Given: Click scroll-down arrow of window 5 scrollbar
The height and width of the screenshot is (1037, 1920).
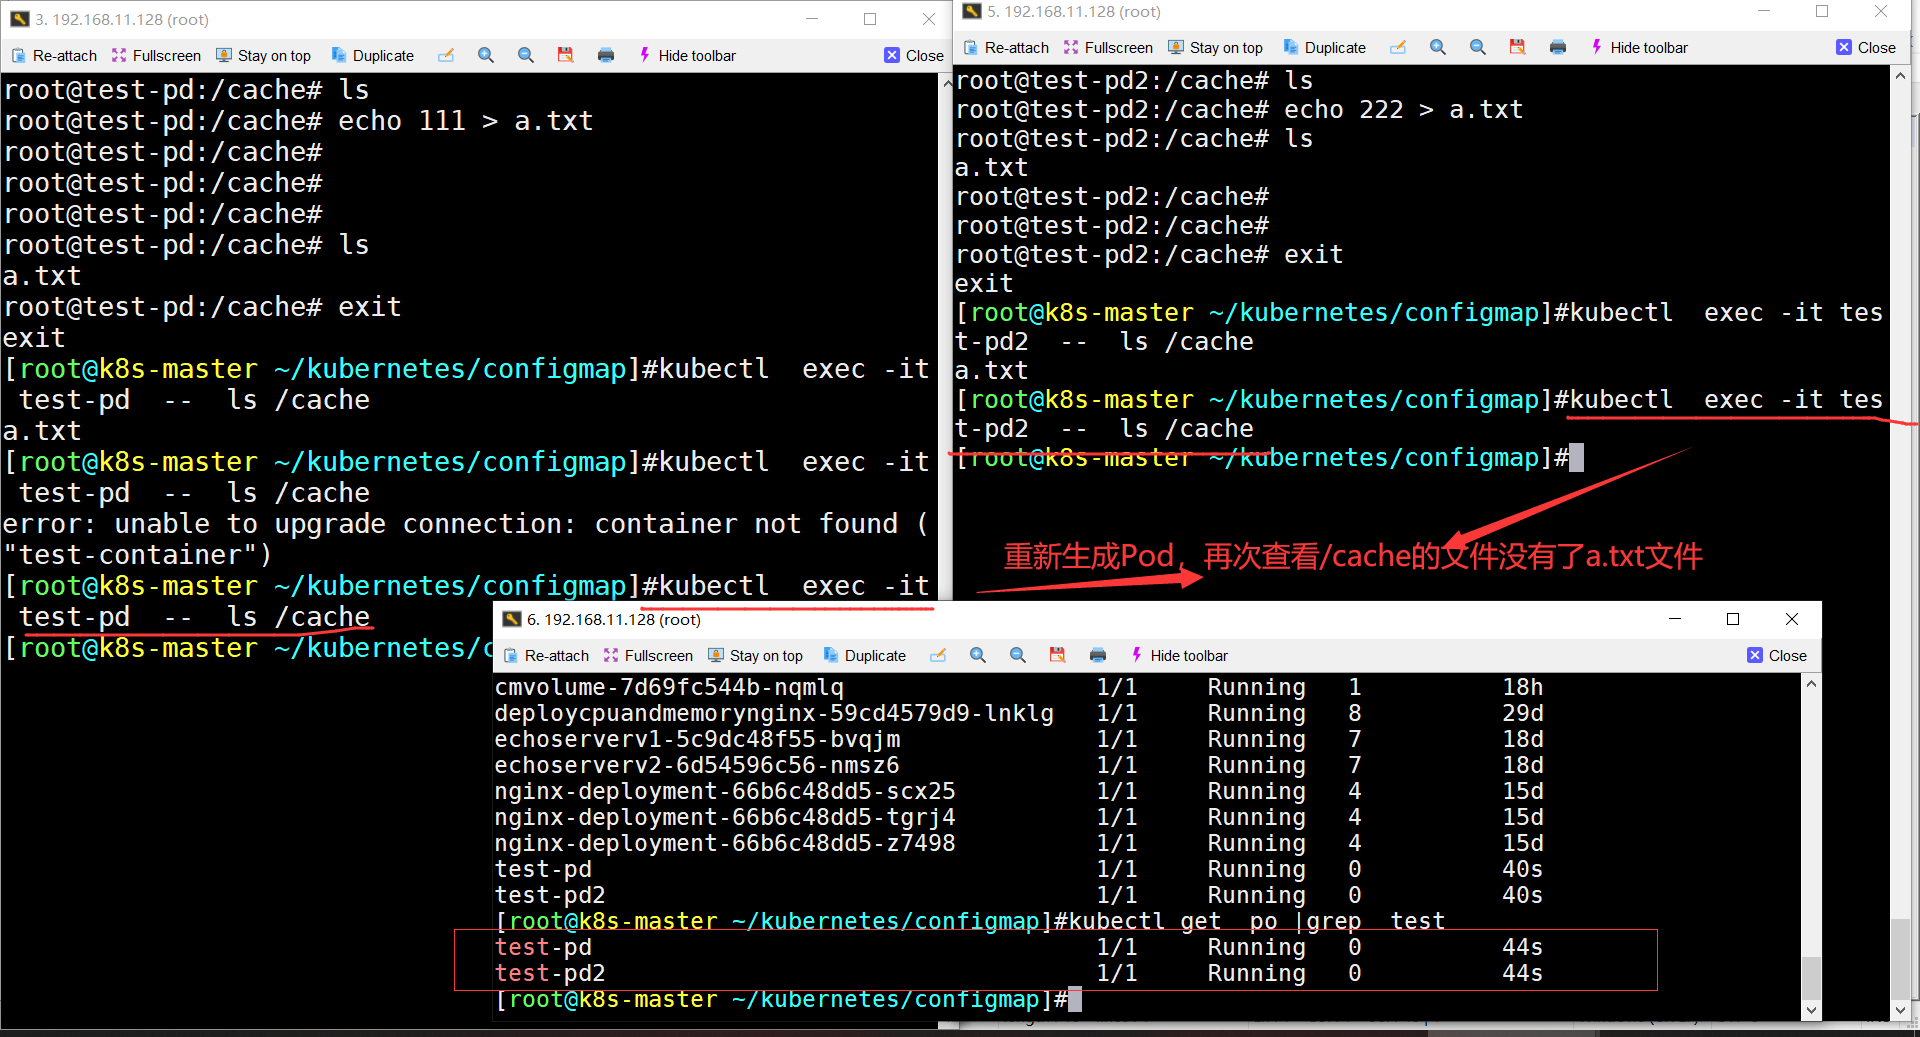Looking at the screenshot, I should pos(1900,1010).
